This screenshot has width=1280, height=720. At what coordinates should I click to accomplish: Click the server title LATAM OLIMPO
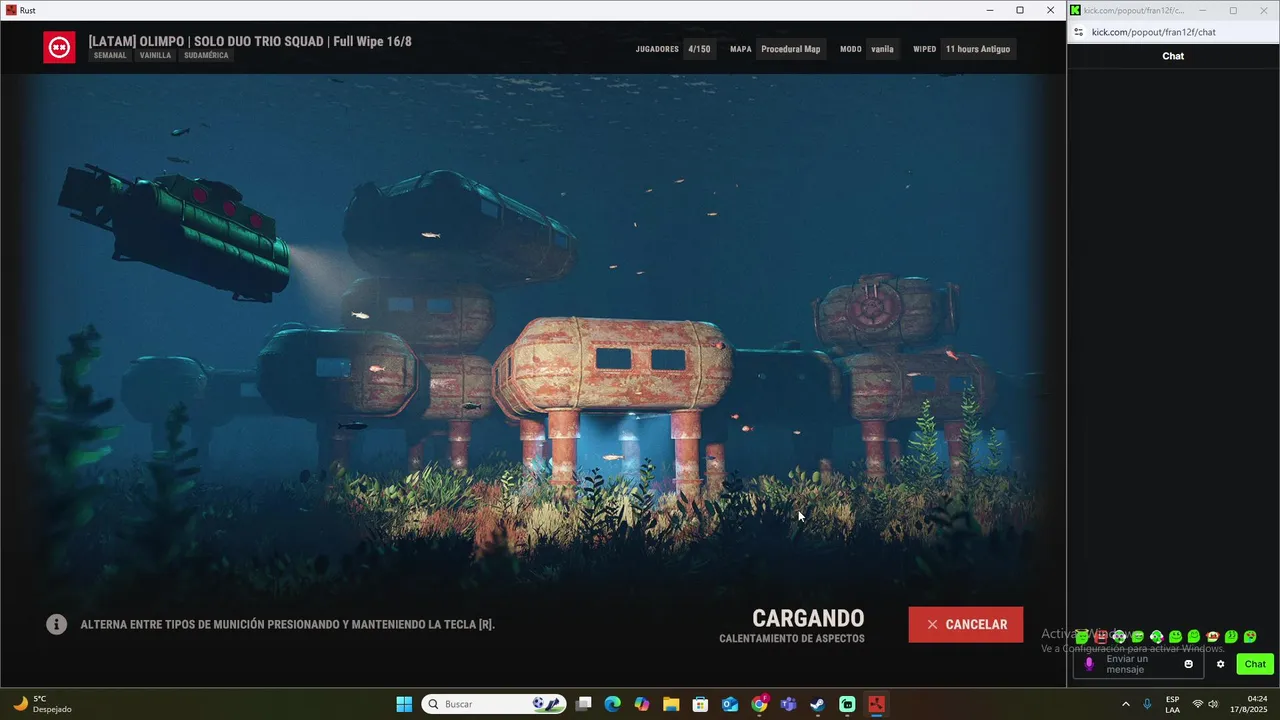(250, 41)
